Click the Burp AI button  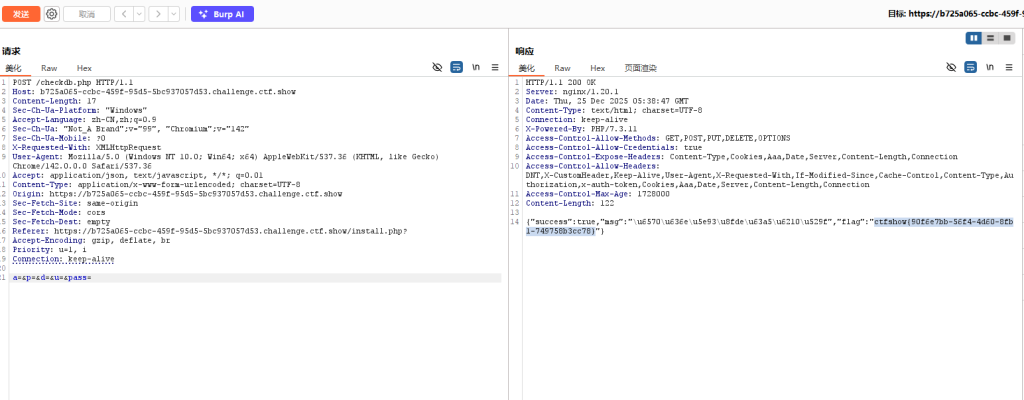(222, 14)
